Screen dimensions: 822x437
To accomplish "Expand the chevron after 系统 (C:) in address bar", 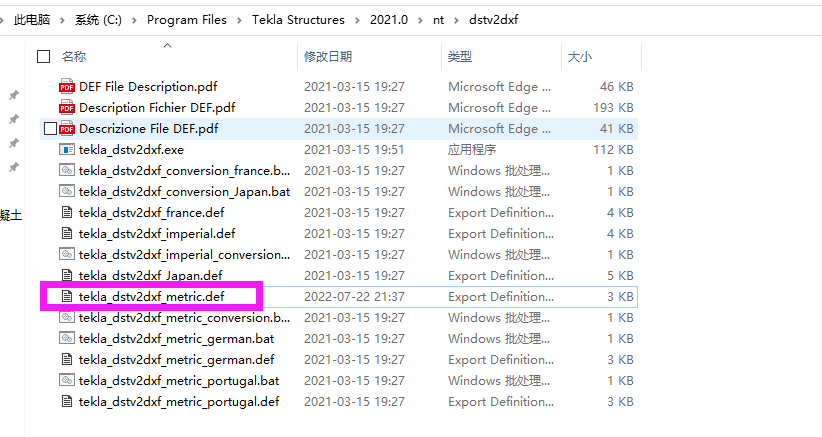I will pyautogui.click(x=135, y=20).
